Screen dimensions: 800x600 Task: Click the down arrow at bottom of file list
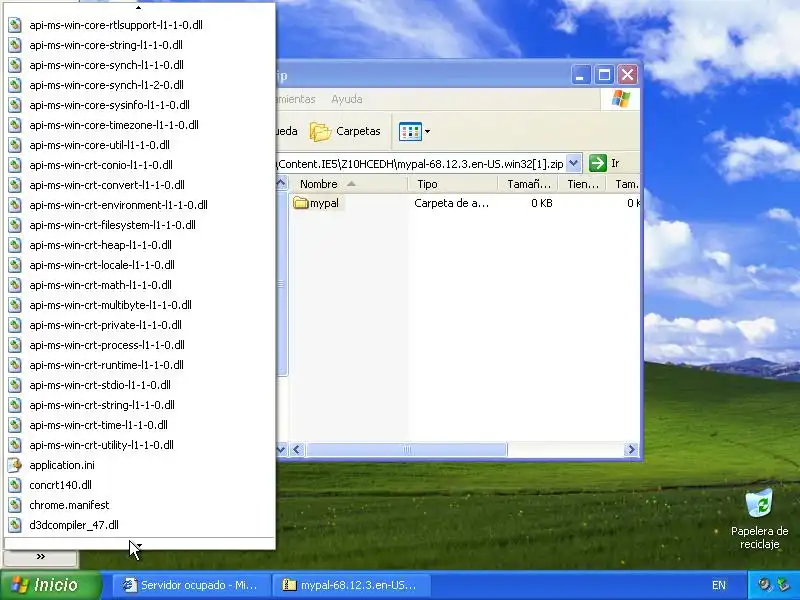pyautogui.click(x=138, y=544)
